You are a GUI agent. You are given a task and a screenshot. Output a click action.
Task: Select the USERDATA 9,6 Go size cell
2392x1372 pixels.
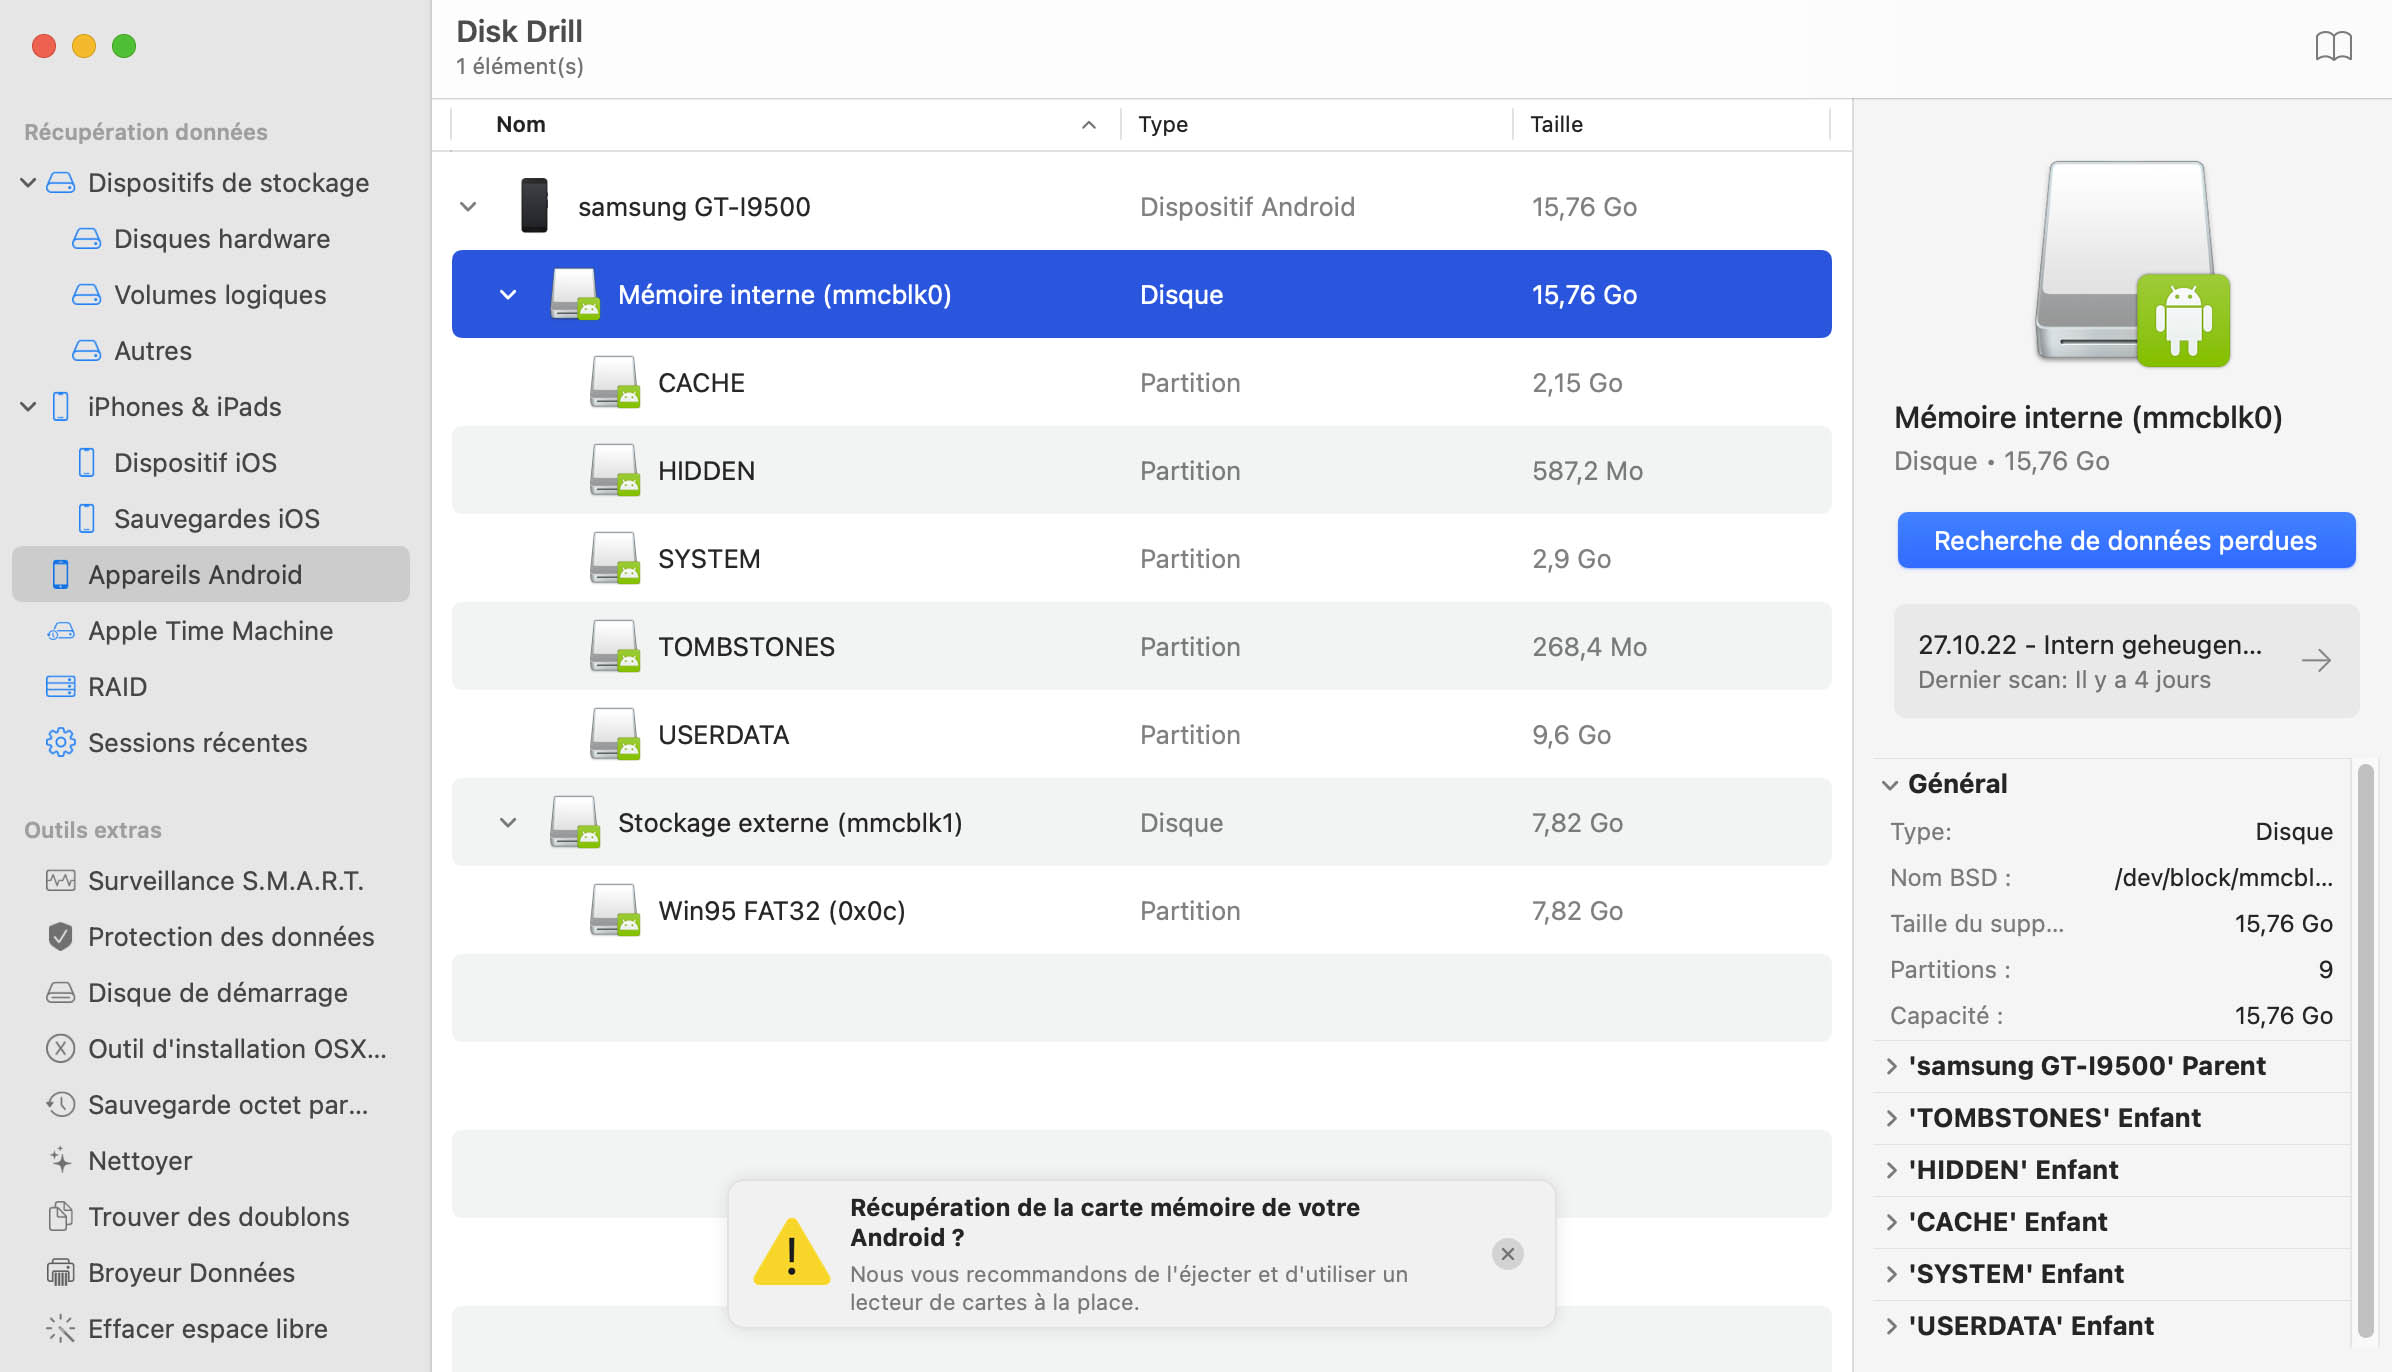pyautogui.click(x=1571, y=735)
